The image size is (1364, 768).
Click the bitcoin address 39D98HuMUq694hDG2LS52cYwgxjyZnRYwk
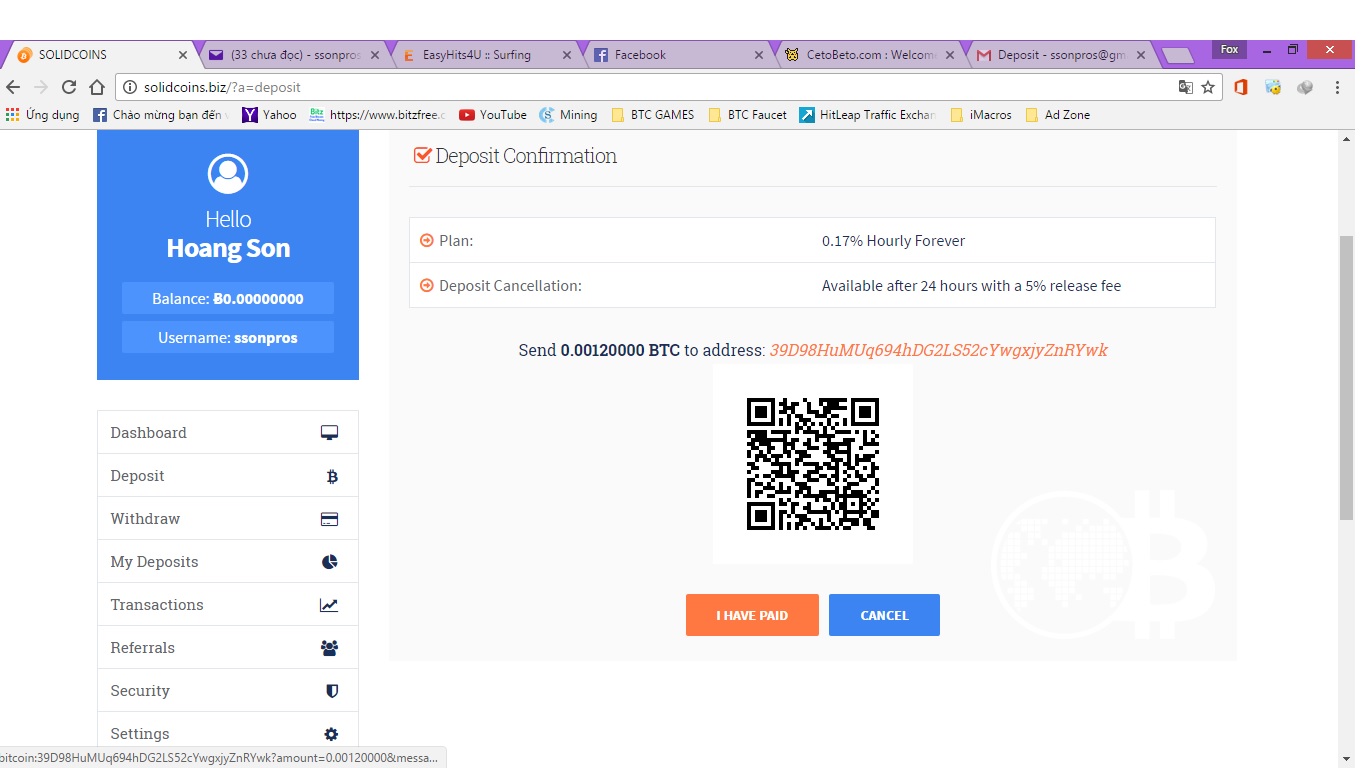click(x=938, y=350)
